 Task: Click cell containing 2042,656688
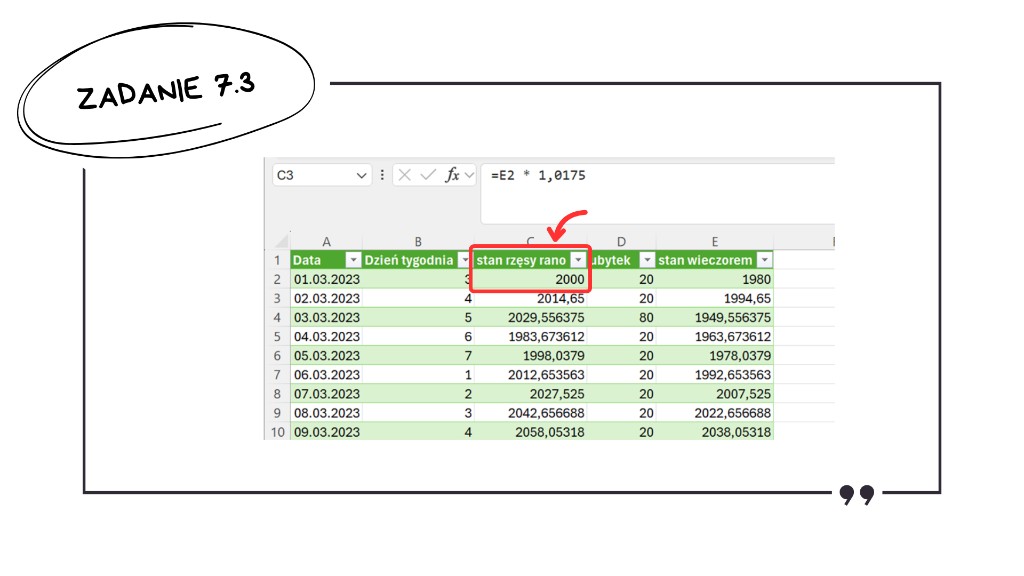pos(530,413)
